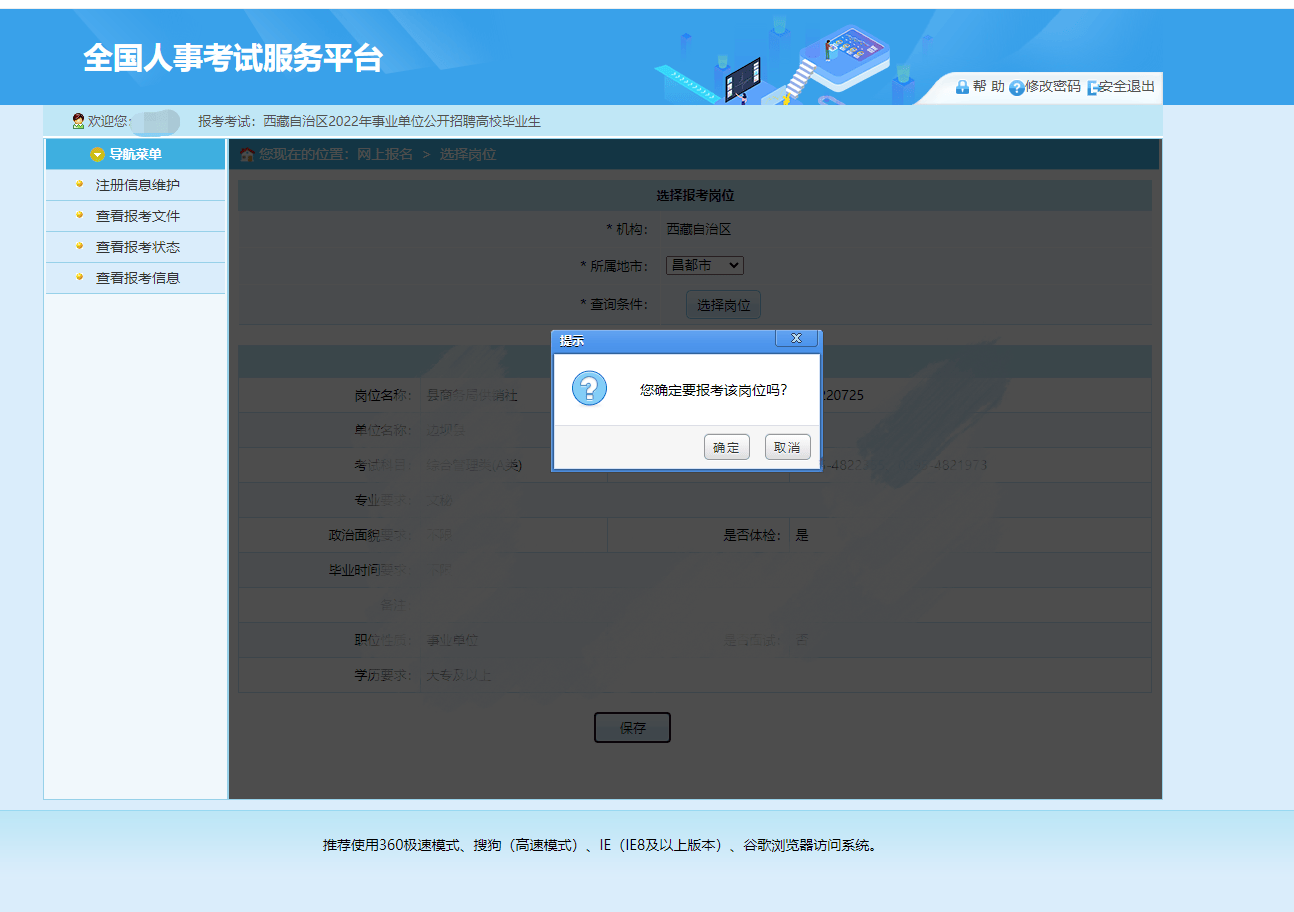Screen dimensions: 1294x912
Task: Confirm the application by pressing 确定
Action: pyautogui.click(x=726, y=447)
